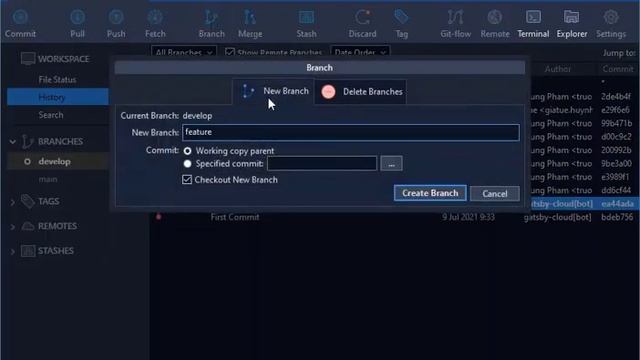Image resolution: width=640 pixels, height=360 pixels.
Task: Click the commit browse ellipsis button
Action: click(391, 164)
